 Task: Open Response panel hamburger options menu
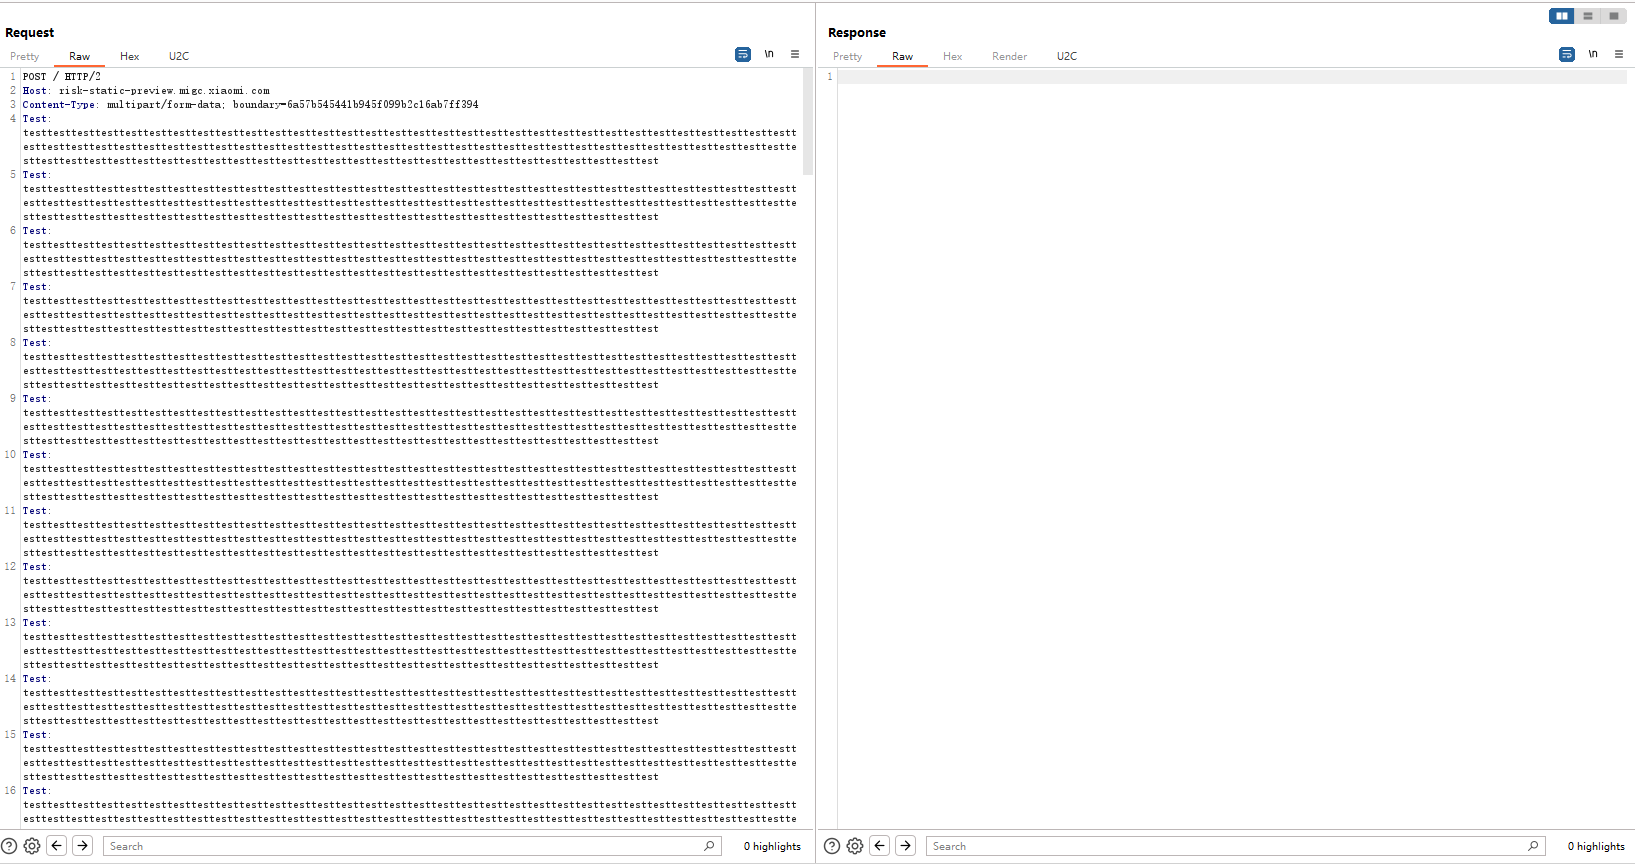1619,54
